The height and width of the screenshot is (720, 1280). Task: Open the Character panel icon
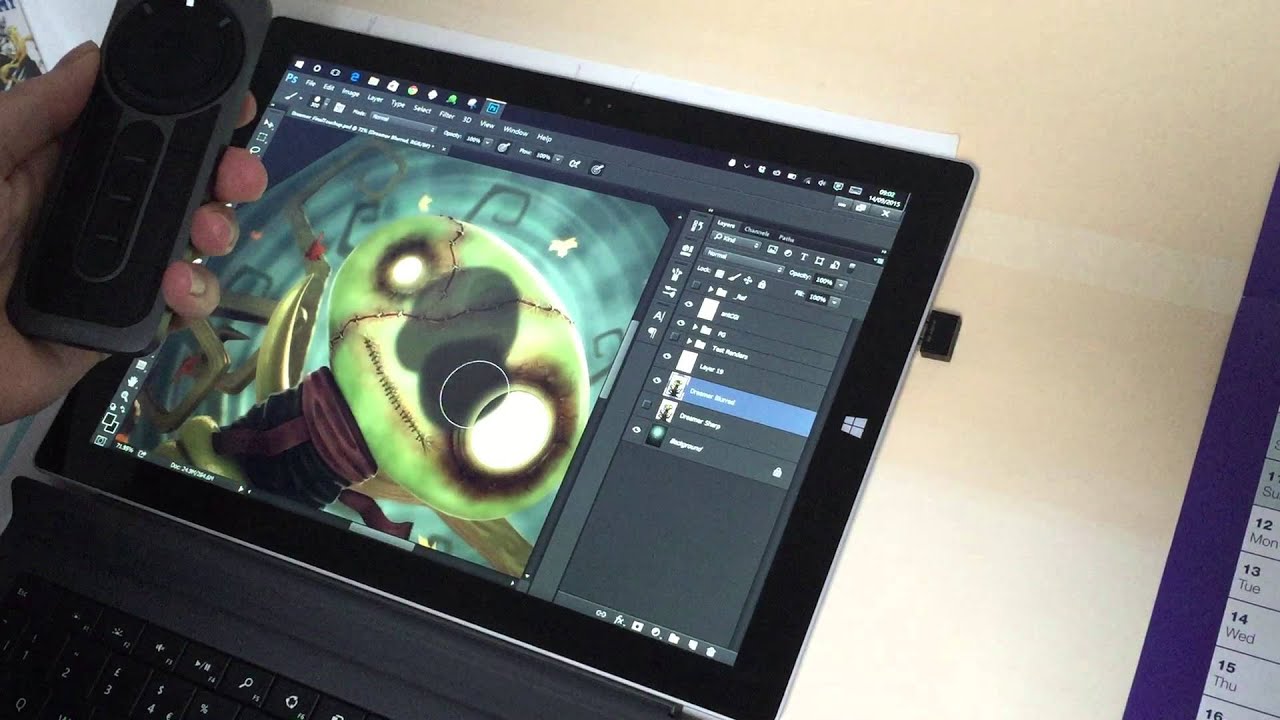tap(658, 316)
